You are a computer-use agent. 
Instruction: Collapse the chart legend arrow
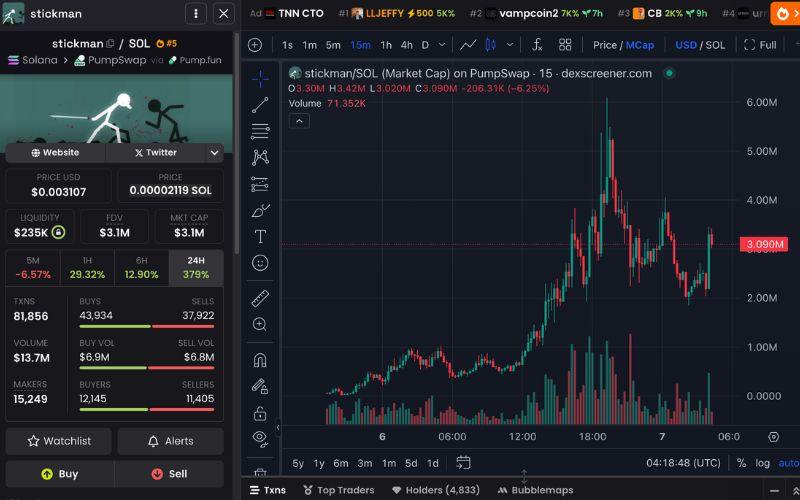click(x=299, y=121)
